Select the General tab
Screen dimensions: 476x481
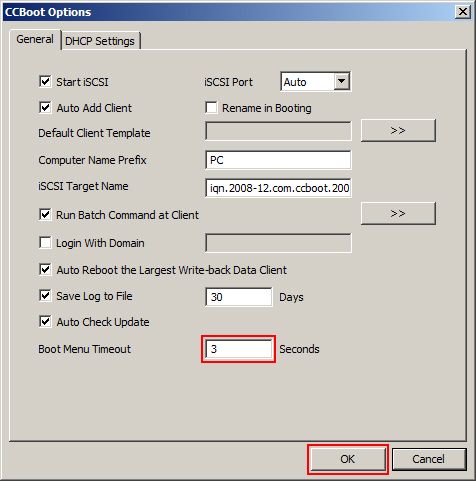tap(35, 39)
